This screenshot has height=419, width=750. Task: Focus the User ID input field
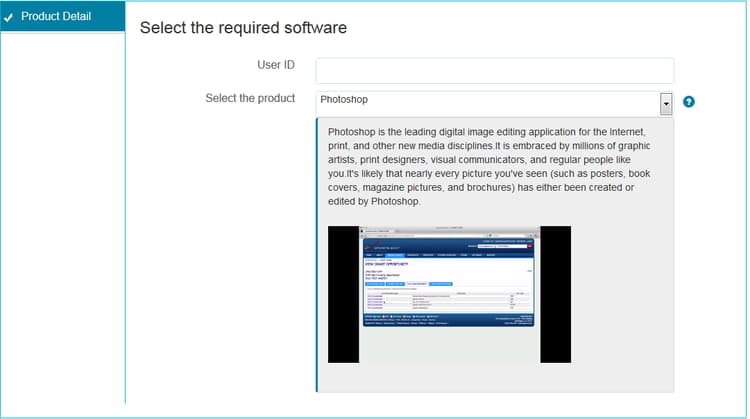(x=495, y=71)
